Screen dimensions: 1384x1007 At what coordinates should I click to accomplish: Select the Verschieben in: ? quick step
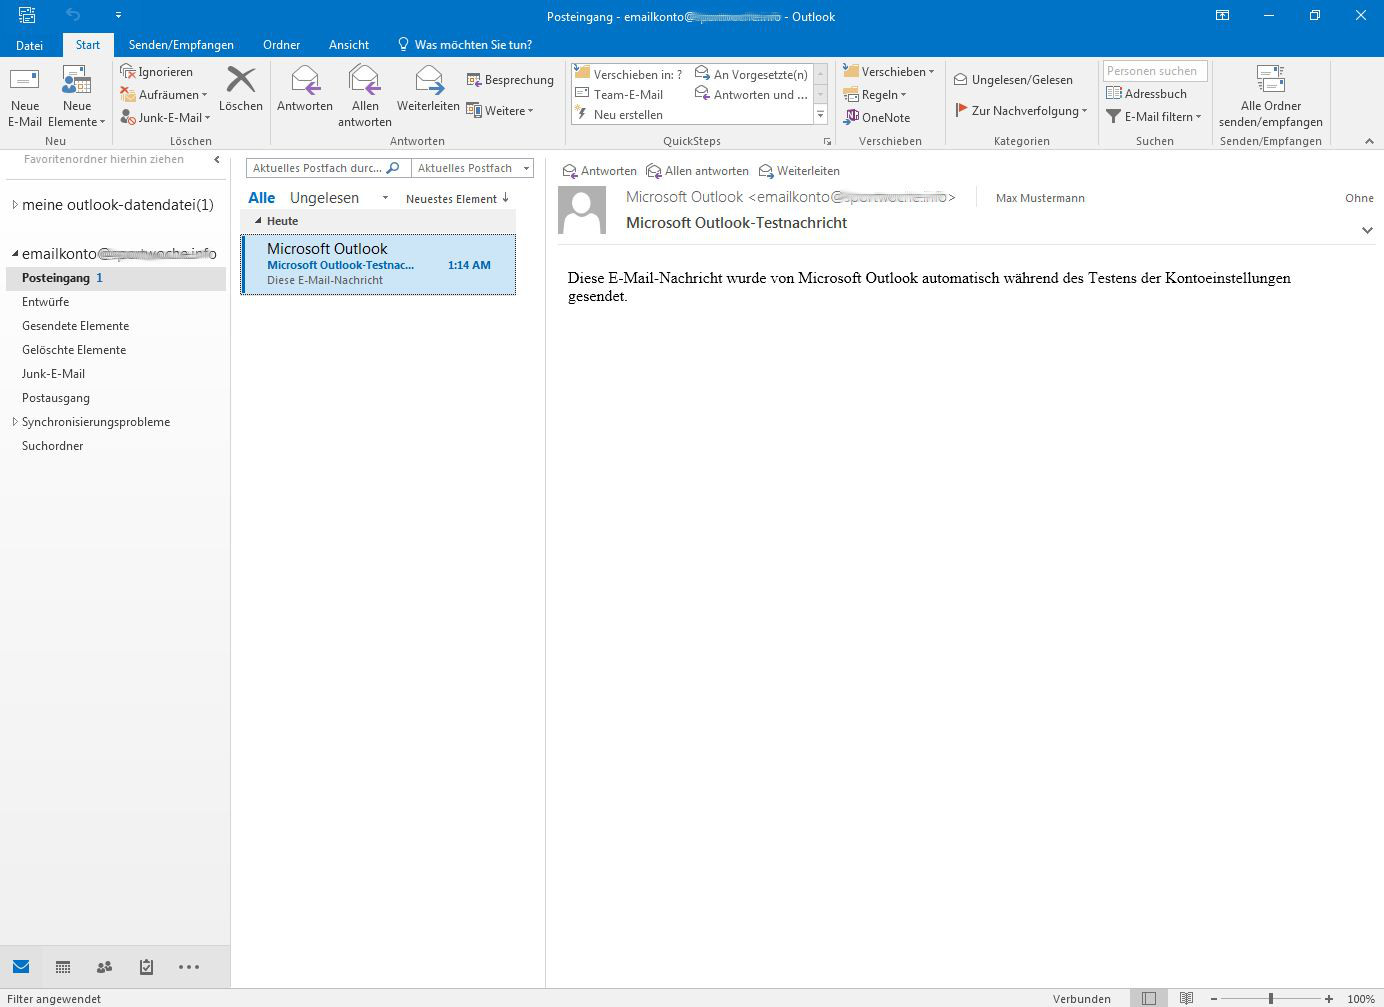[628, 74]
